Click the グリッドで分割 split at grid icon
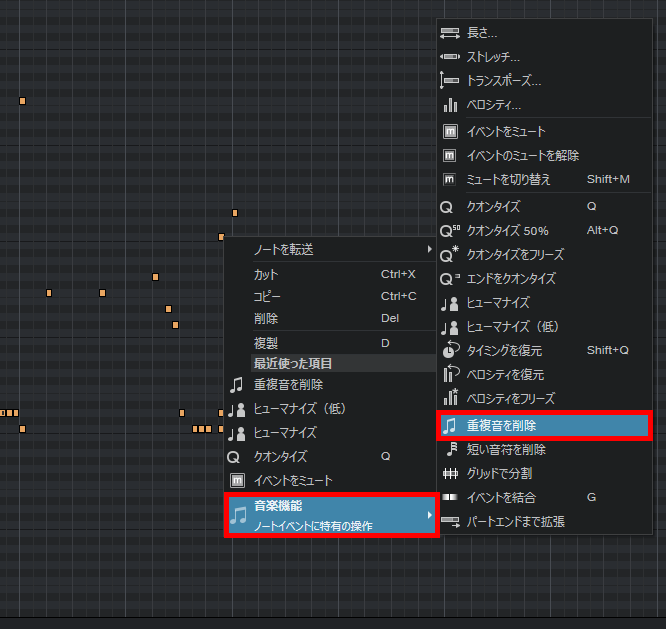 [449, 473]
